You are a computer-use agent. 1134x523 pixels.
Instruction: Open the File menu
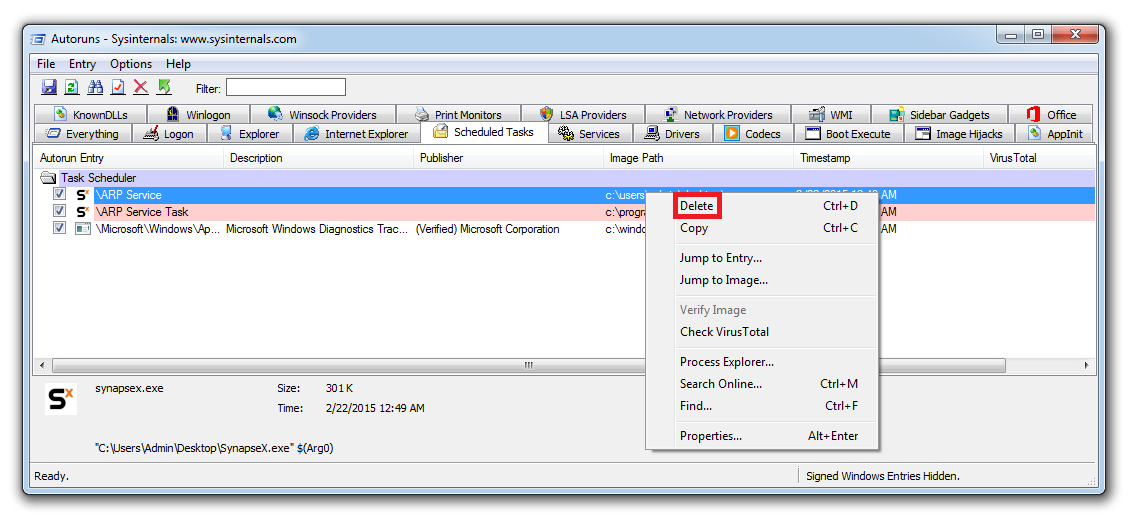(46, 64)
